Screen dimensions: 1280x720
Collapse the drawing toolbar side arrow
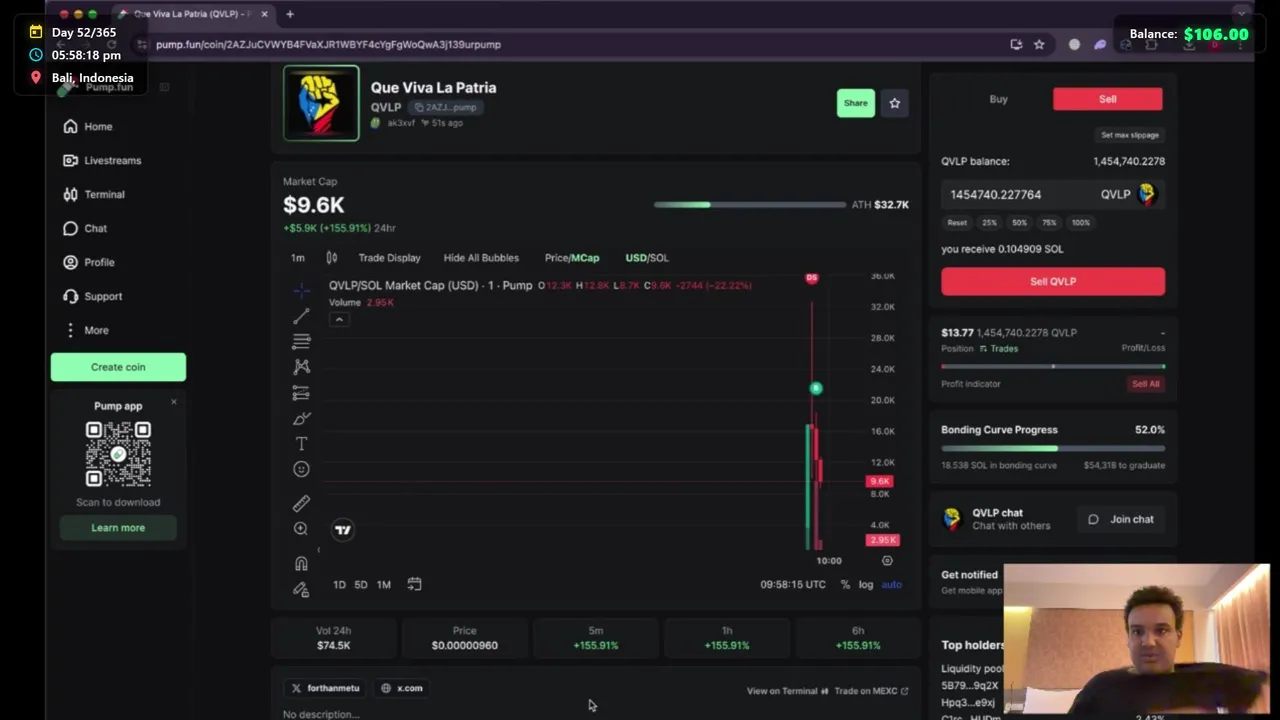pos(319,549)
